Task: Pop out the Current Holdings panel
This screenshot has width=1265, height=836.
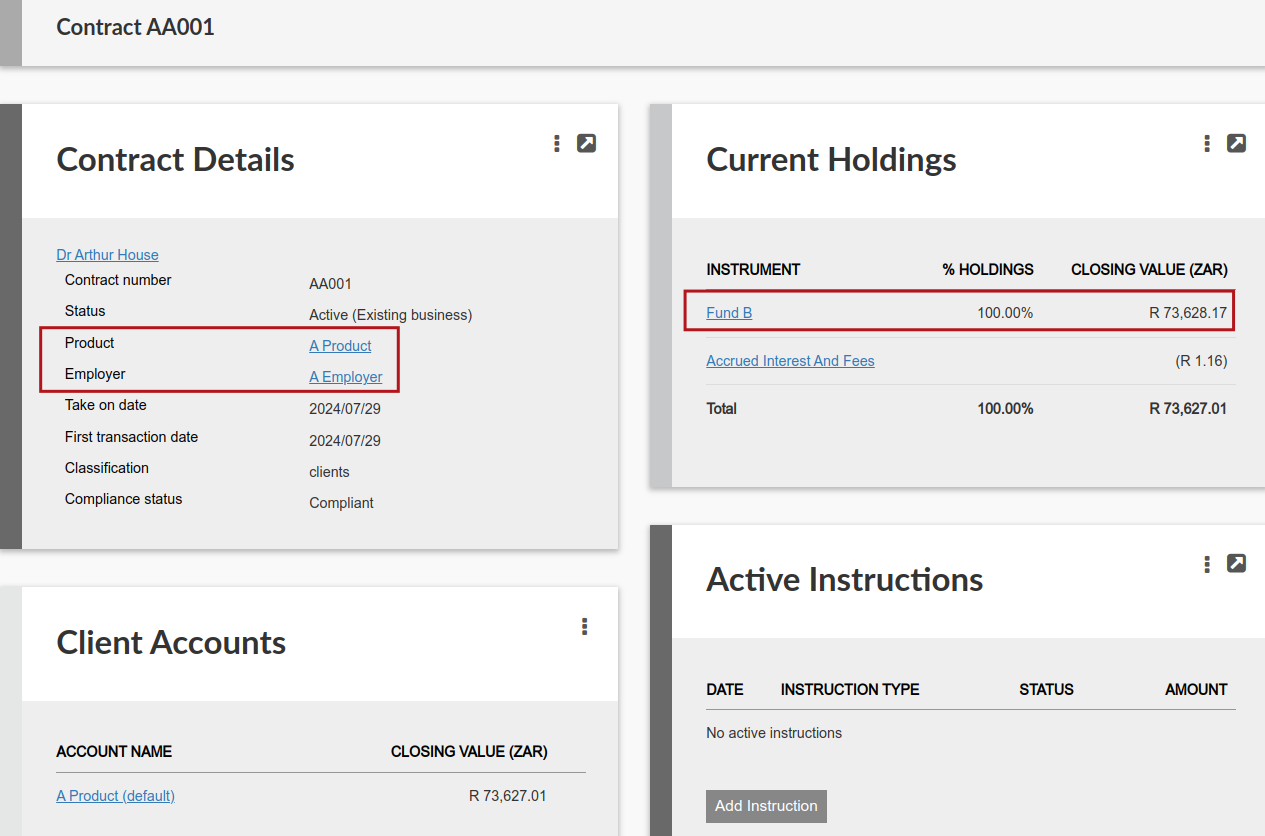Action: point(1237,143)
